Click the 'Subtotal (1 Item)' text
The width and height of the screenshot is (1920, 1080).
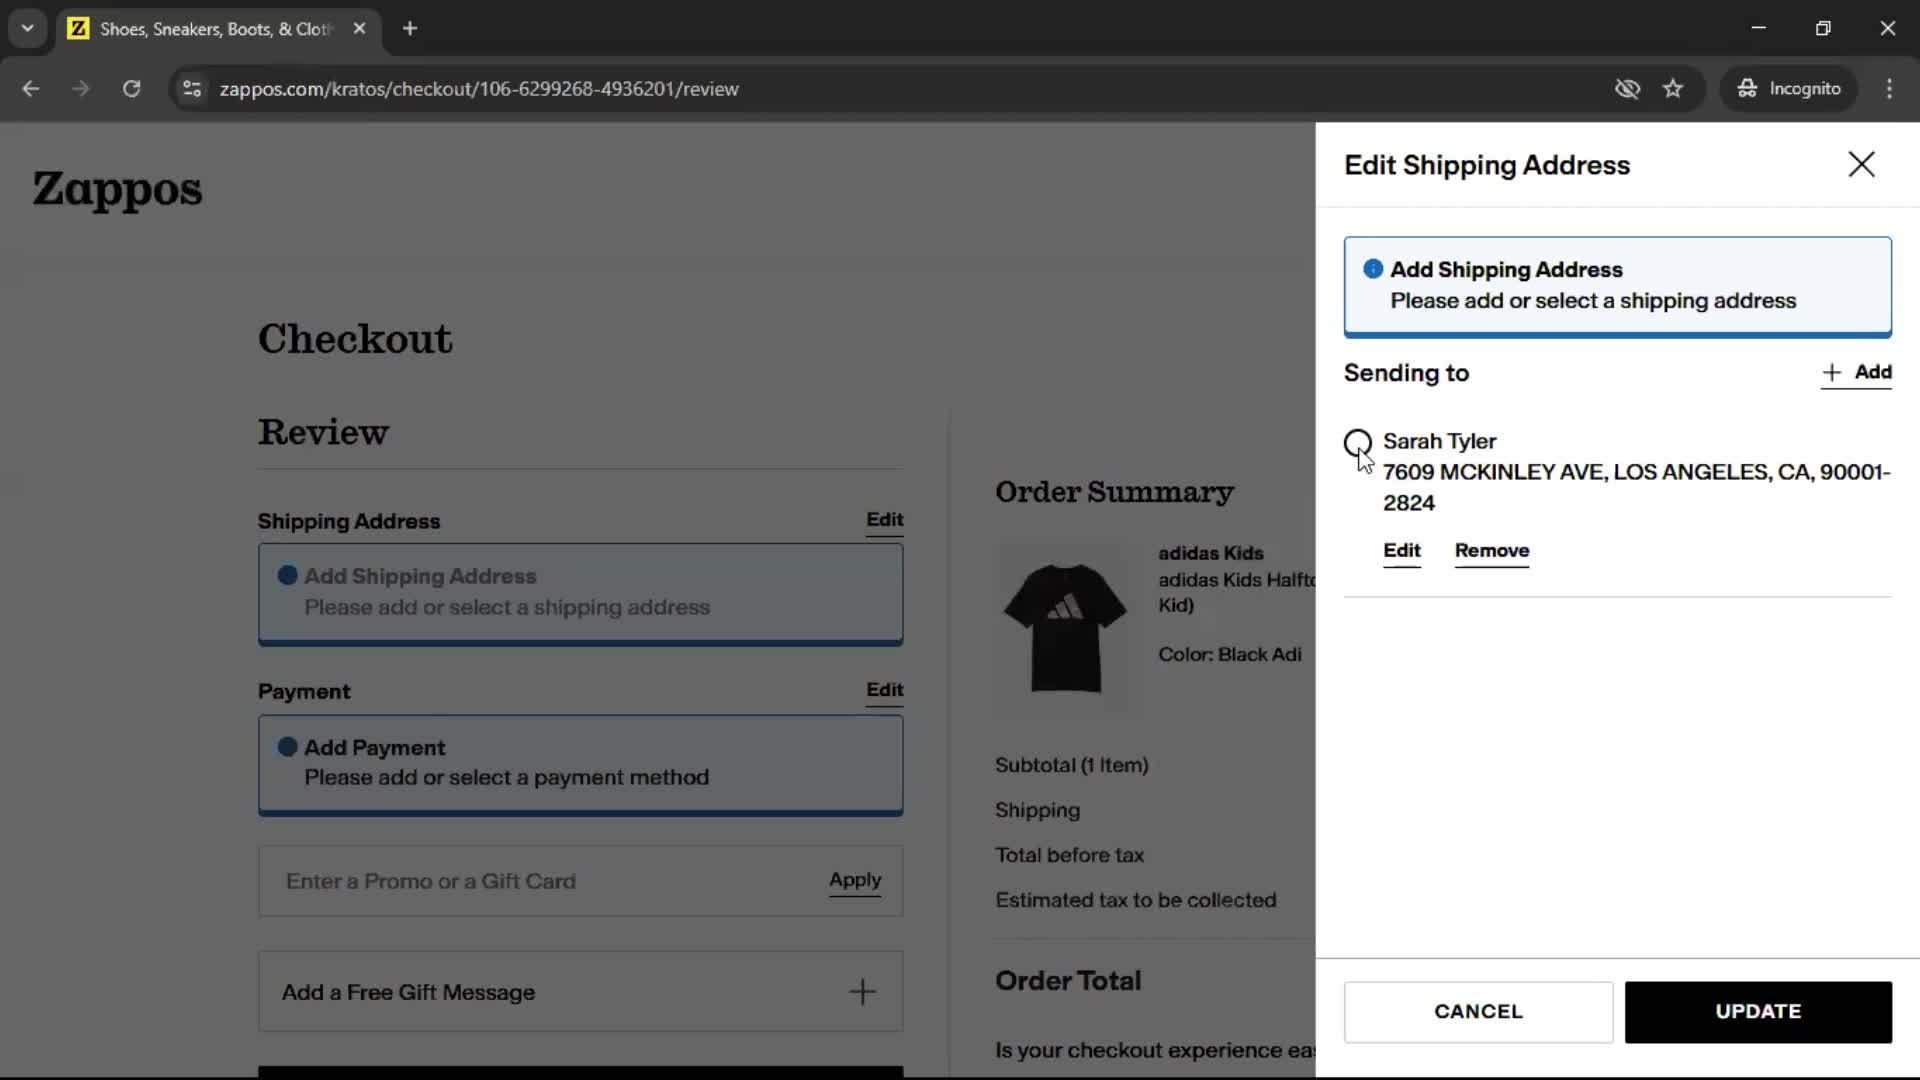[x=1071, y=765]
